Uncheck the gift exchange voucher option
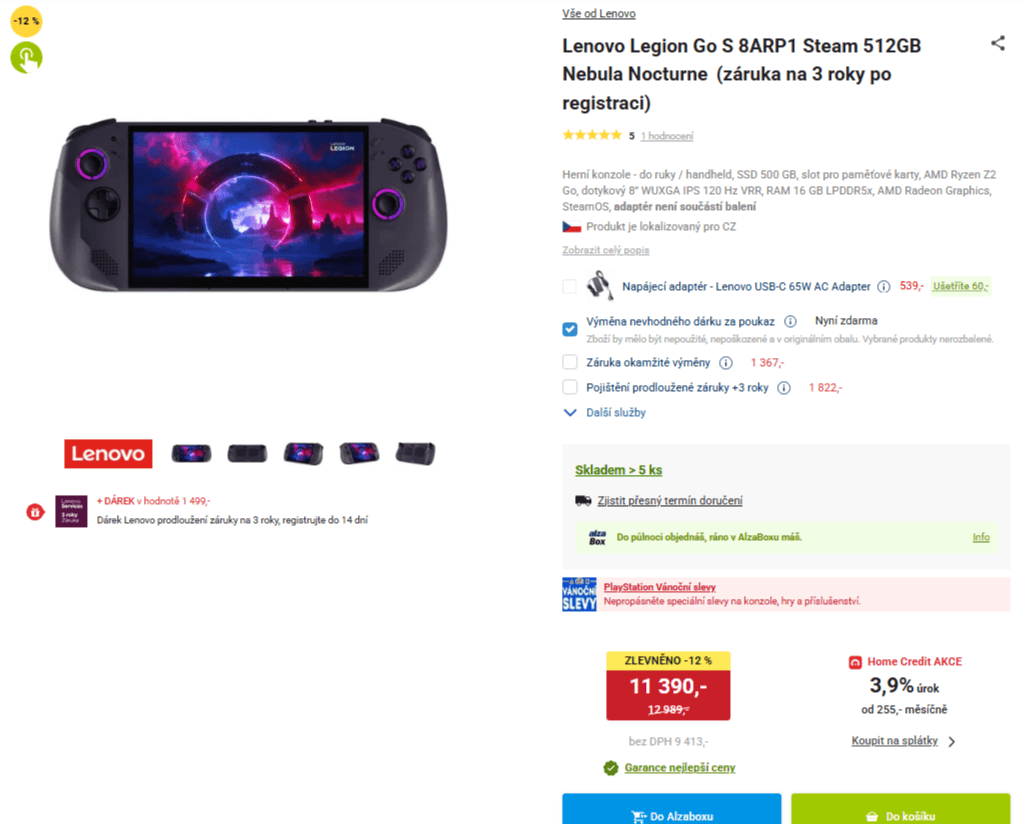 (570, 329)
